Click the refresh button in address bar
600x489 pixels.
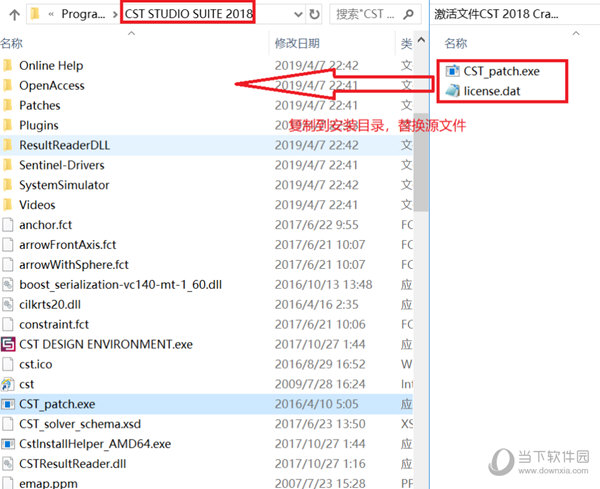[x=314, y=15]
